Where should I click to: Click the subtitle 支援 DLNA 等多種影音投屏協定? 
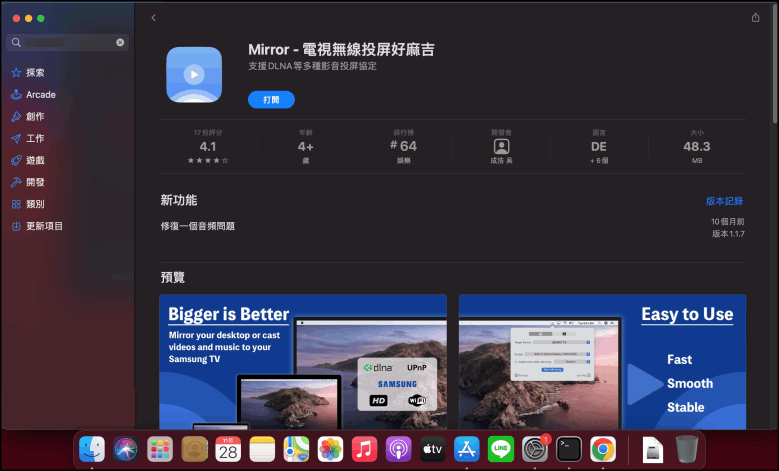(x=312, y=66)
